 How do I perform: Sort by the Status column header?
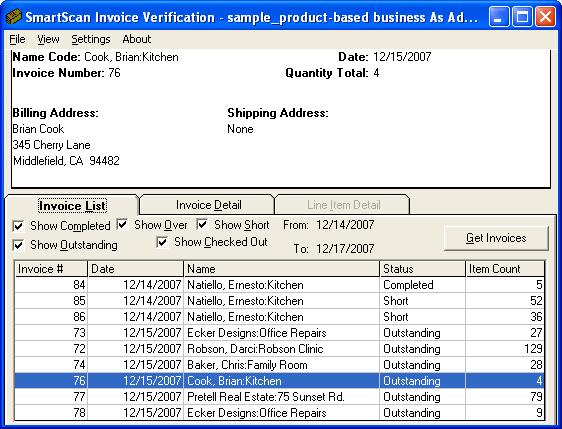[x=423, y=269]
